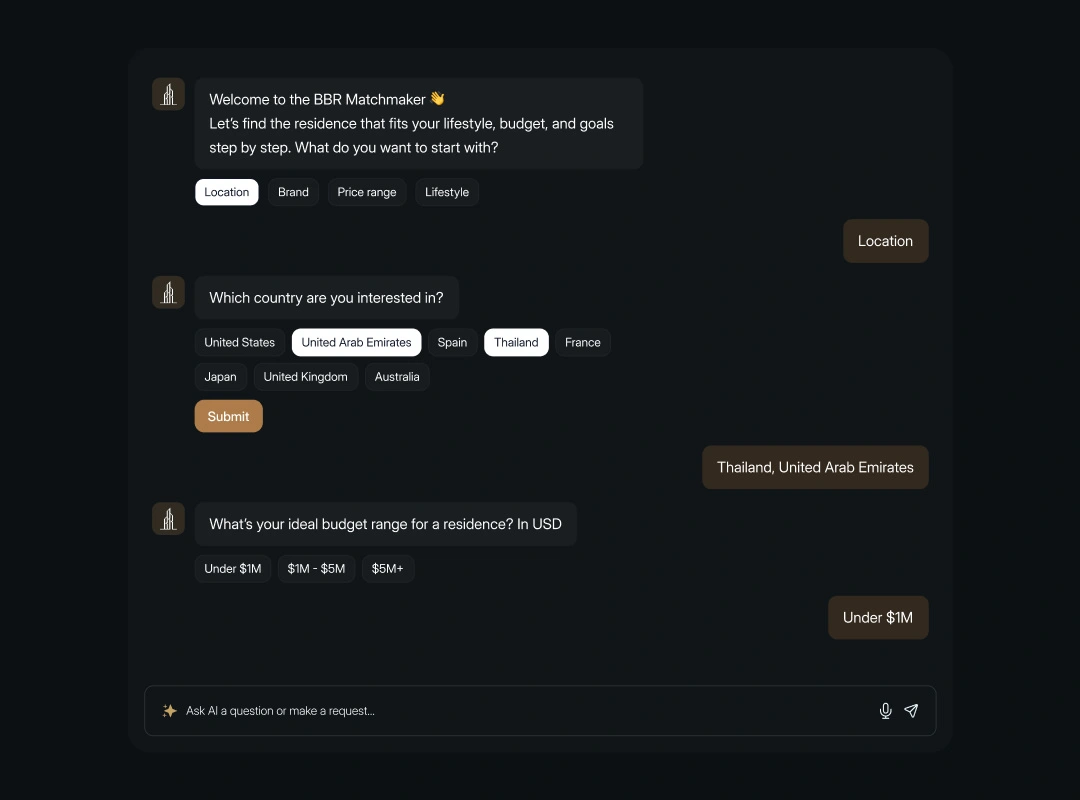Choose the $1M - $5M budget
The image size is (1080, 800).
316,569
